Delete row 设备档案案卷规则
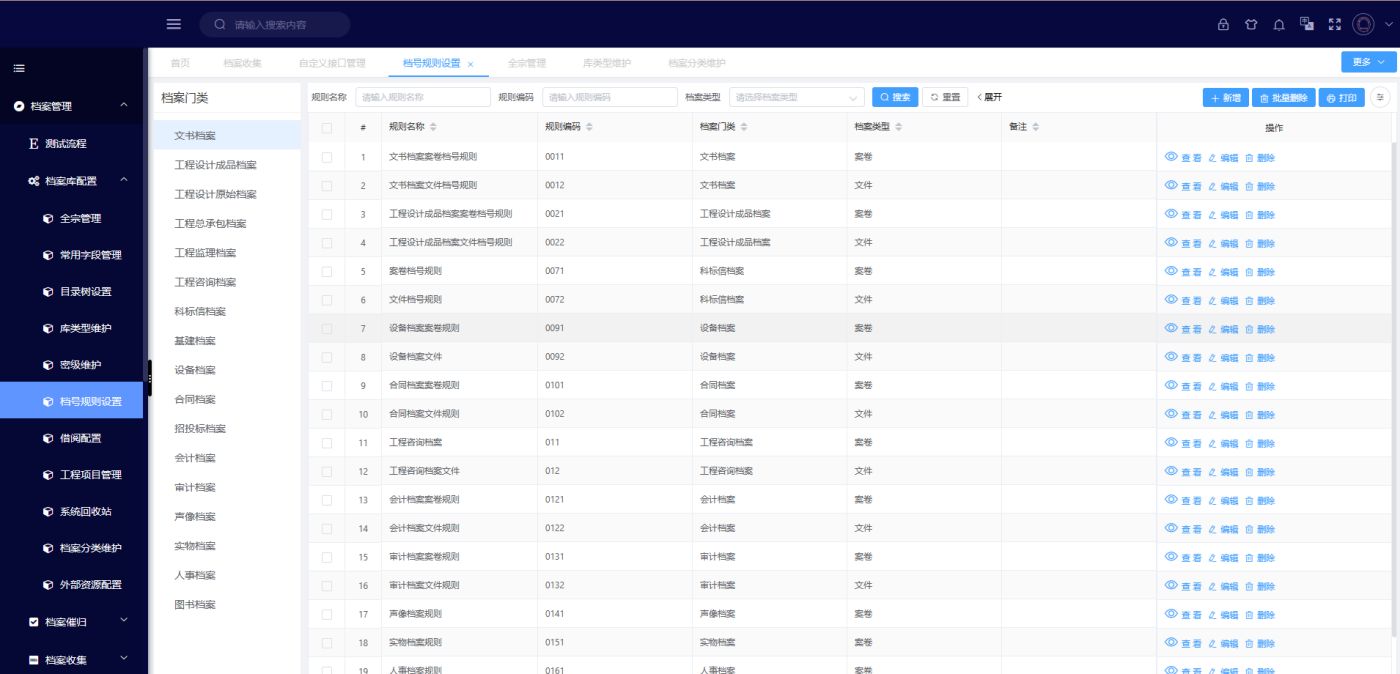1400x674 pixels. point(1260,329)
